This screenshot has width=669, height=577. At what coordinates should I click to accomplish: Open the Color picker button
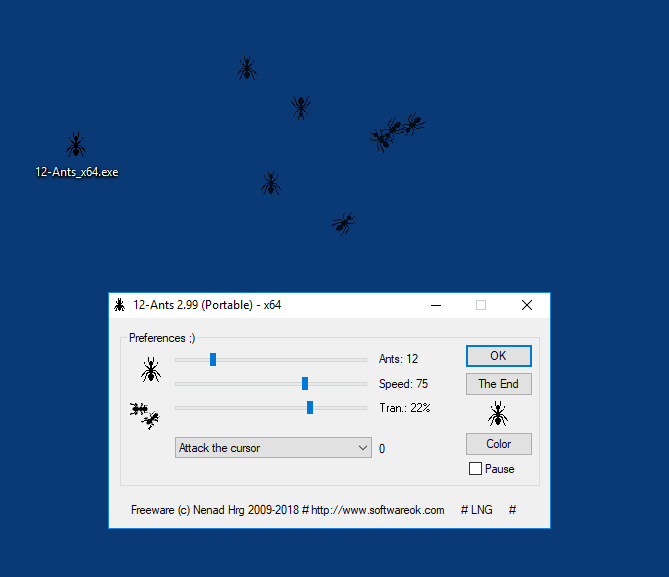[498, 444]
